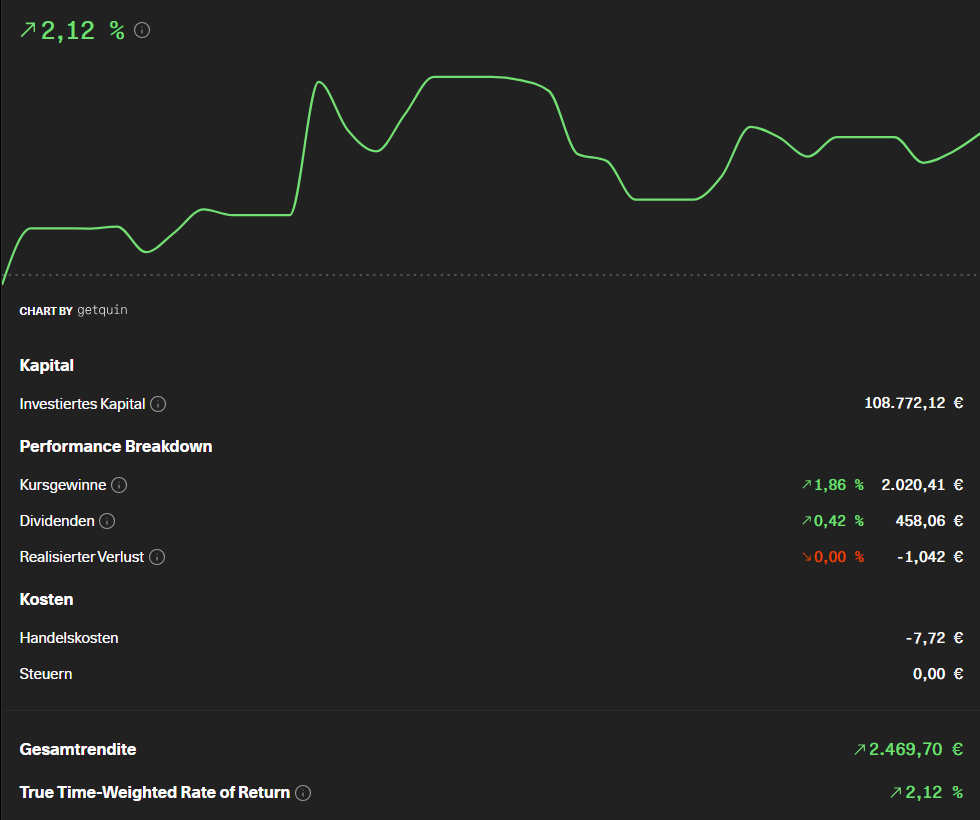Click the green up arrow next to 2.469,70 €
Screen dimensions: 980x820
click(860, 749)
